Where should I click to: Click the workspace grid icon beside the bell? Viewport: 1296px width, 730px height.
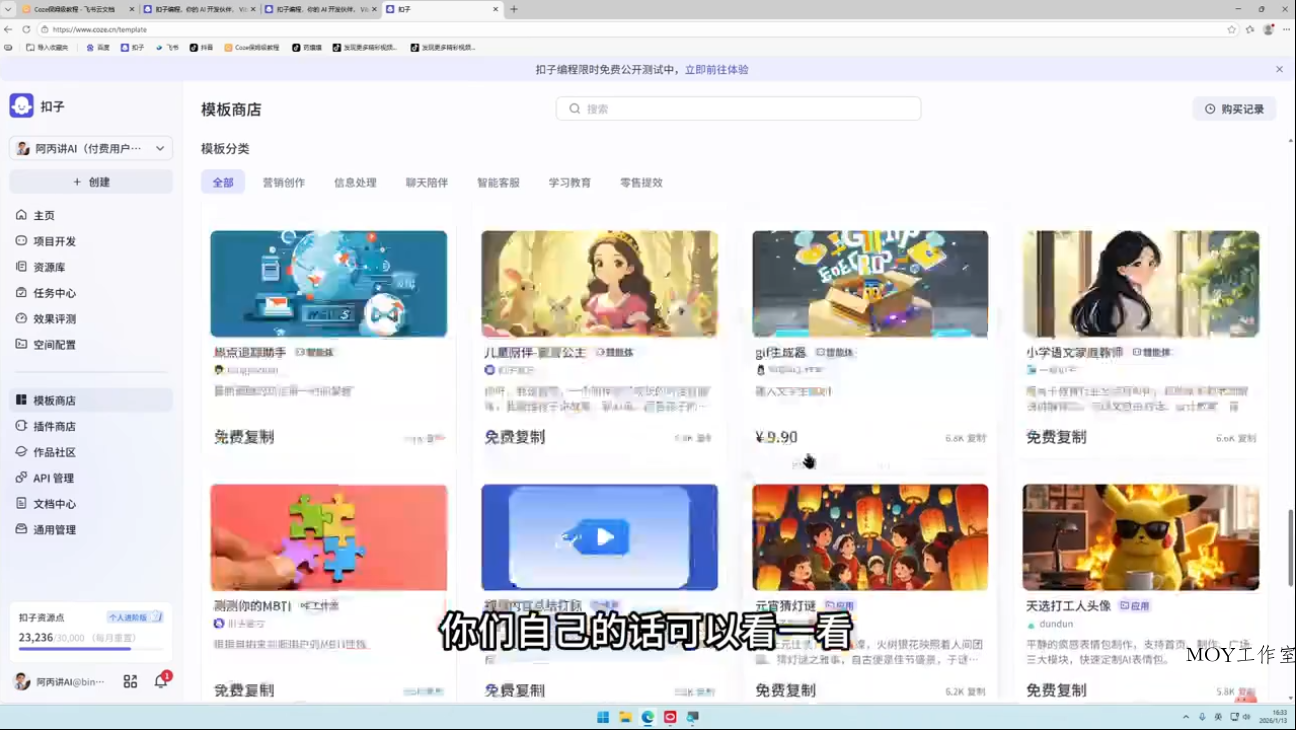tap(130, 681)
